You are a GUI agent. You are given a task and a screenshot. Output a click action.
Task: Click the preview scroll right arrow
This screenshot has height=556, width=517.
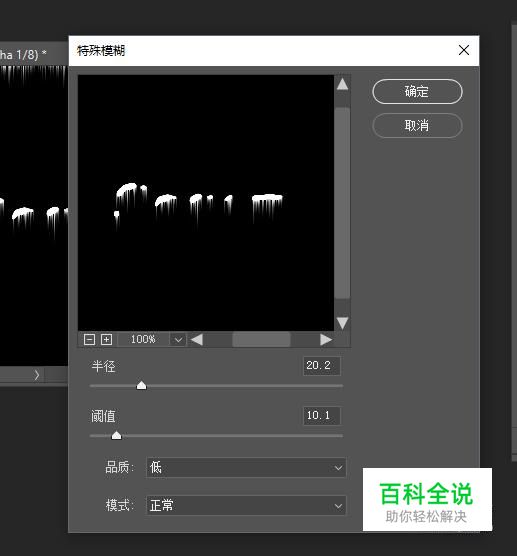click(x=326, y=340)
